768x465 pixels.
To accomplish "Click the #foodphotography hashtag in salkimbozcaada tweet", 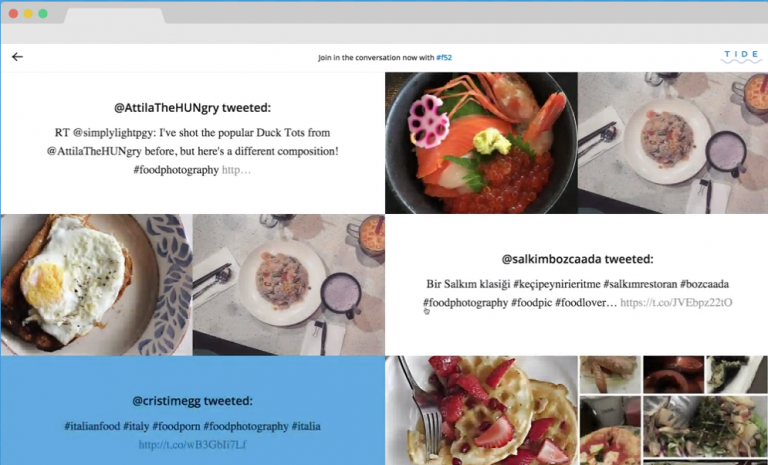I will click(465, 303).
